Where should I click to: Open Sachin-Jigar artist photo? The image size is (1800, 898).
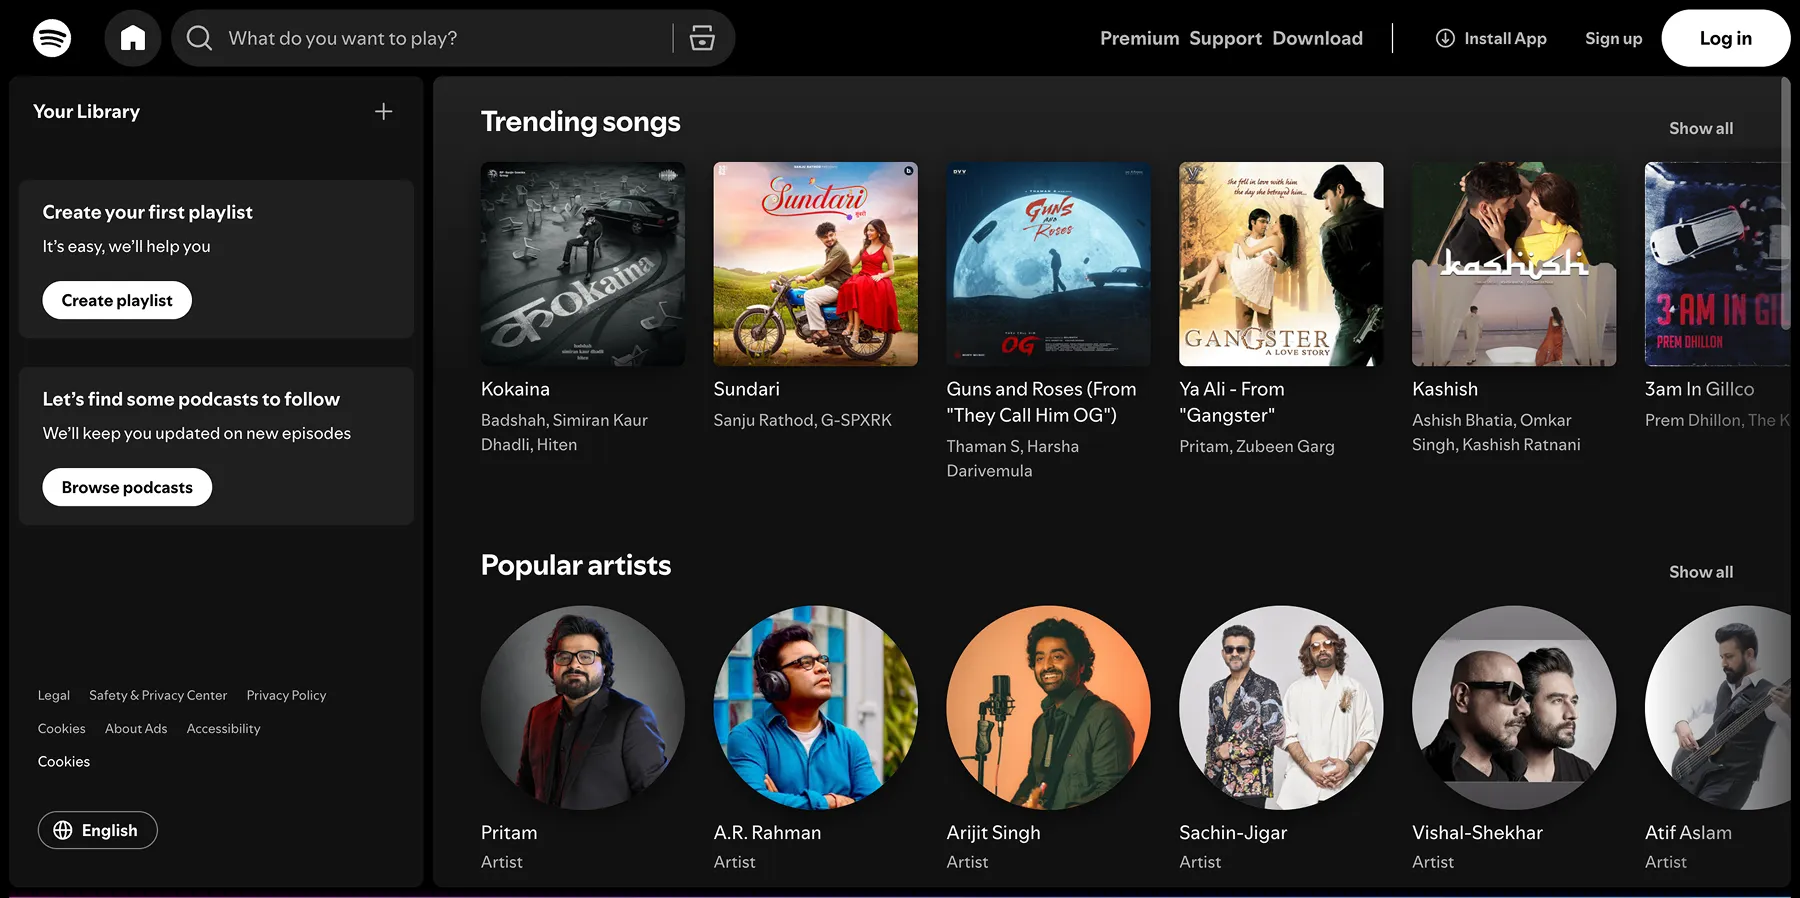pos(1281,708)
